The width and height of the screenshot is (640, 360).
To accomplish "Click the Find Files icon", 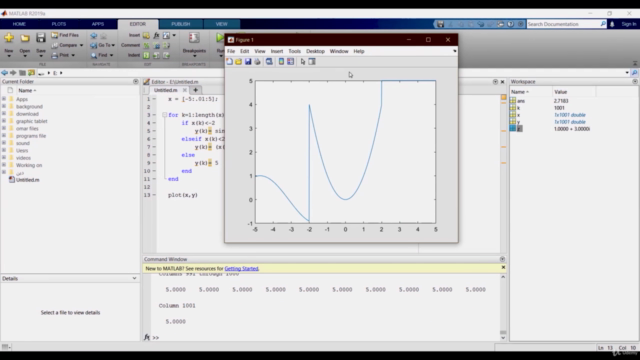I will (x=55, y=36).
